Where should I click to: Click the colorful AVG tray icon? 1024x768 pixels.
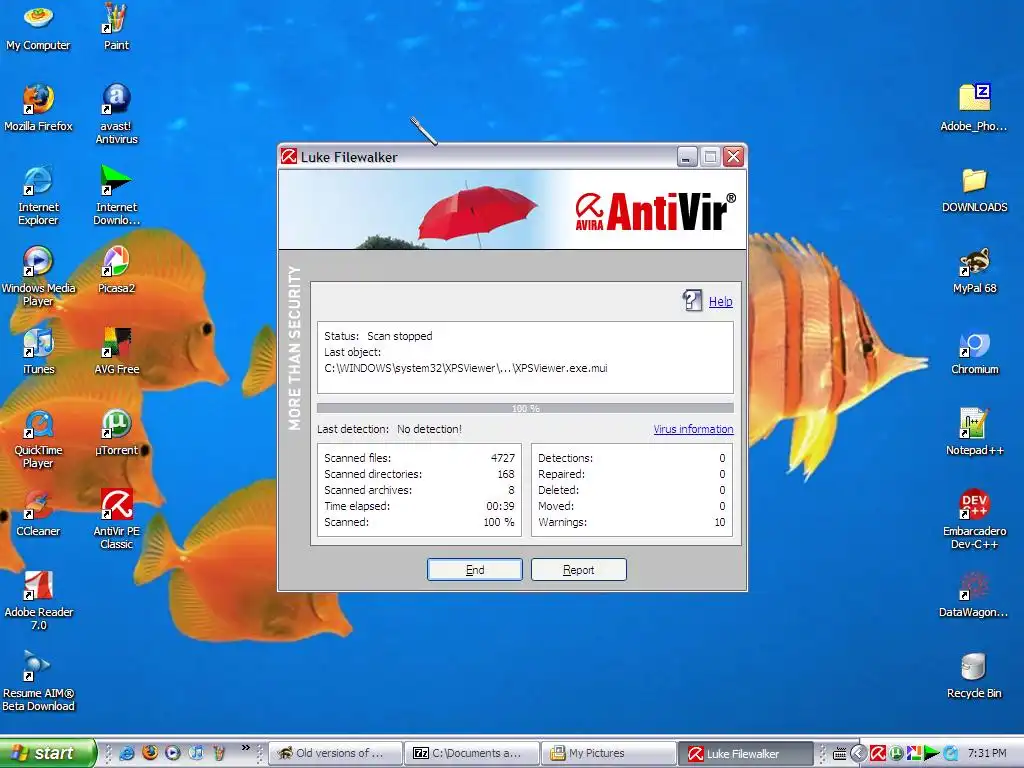pos(914,753)
